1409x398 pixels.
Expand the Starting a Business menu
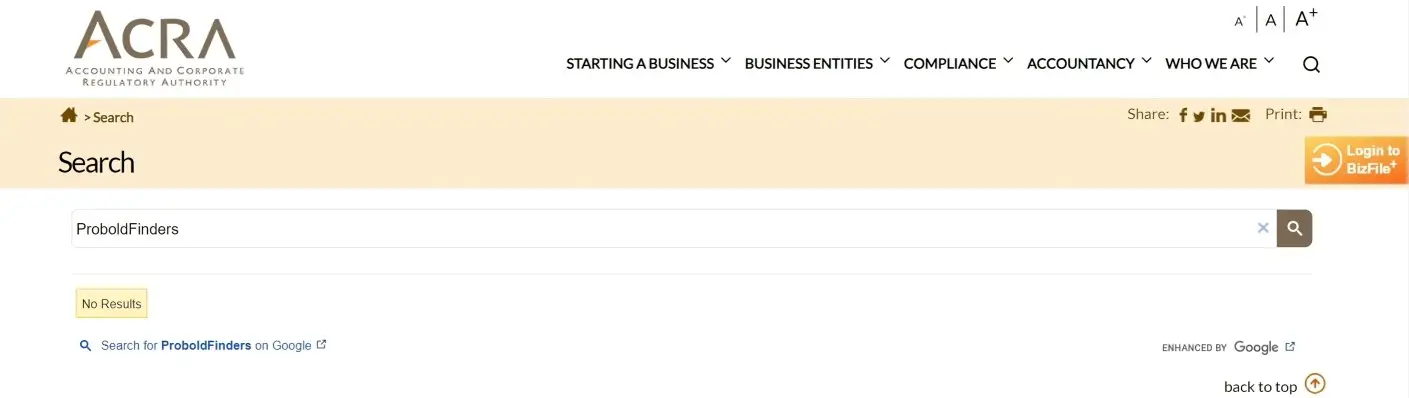tap(649, 63)
